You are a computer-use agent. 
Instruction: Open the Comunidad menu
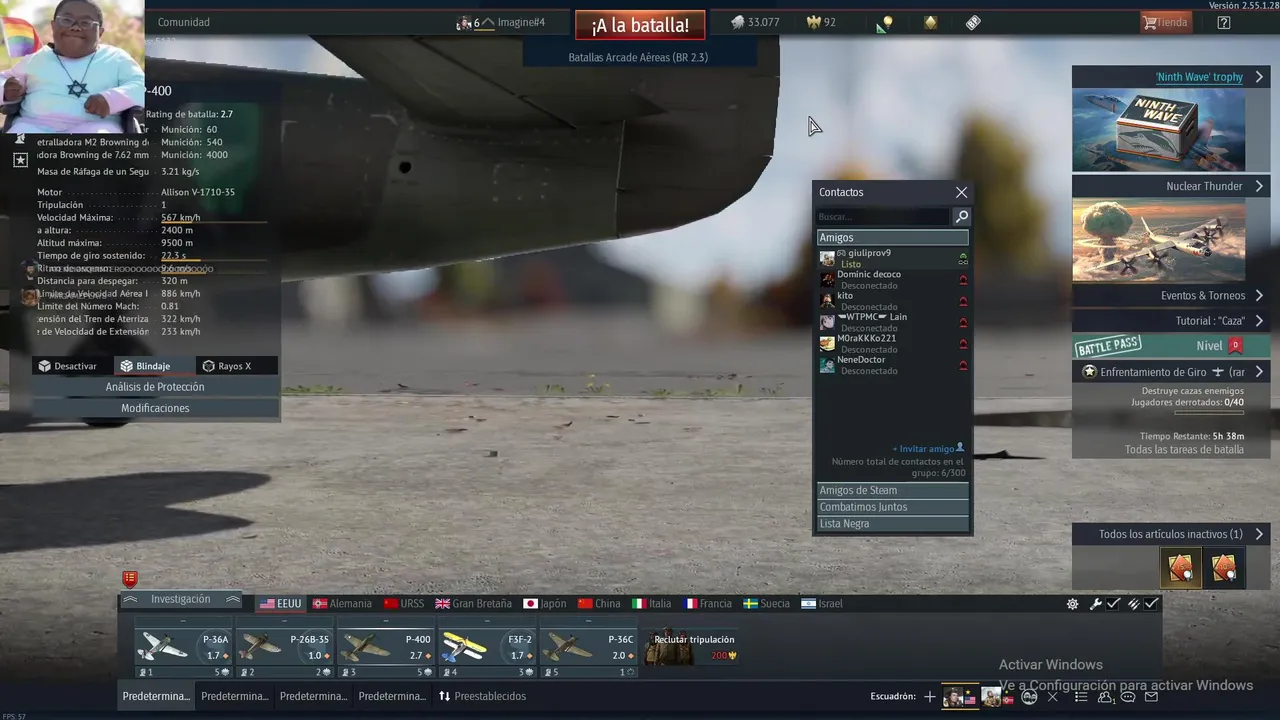tap(184, 22)
